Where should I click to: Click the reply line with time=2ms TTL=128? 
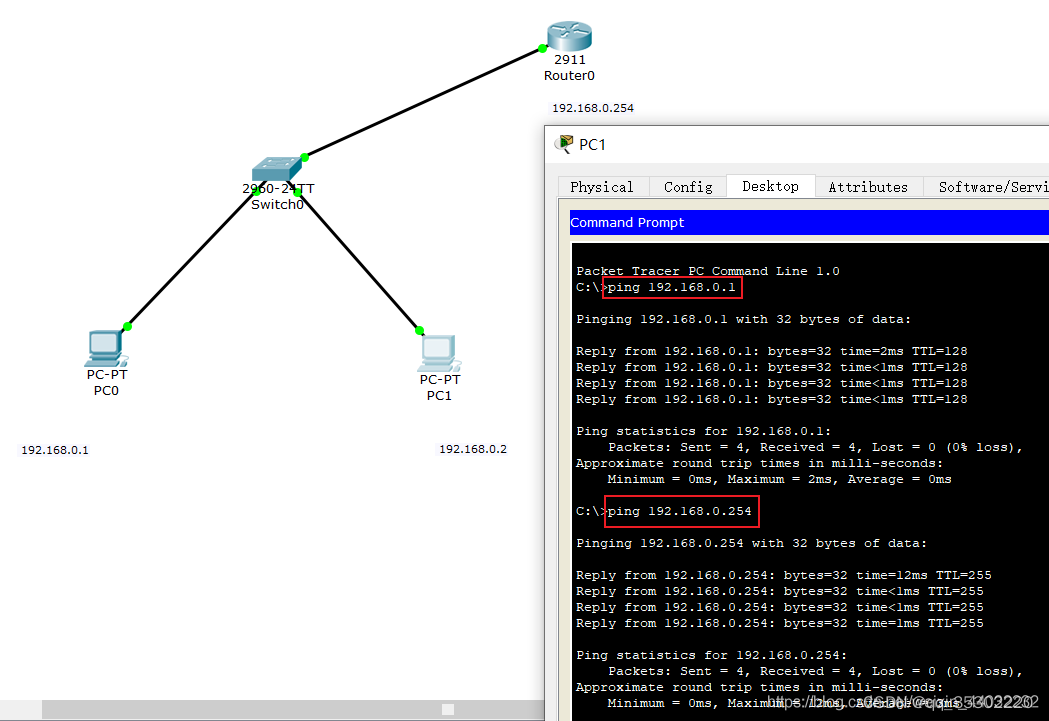(x=771, y=351)
